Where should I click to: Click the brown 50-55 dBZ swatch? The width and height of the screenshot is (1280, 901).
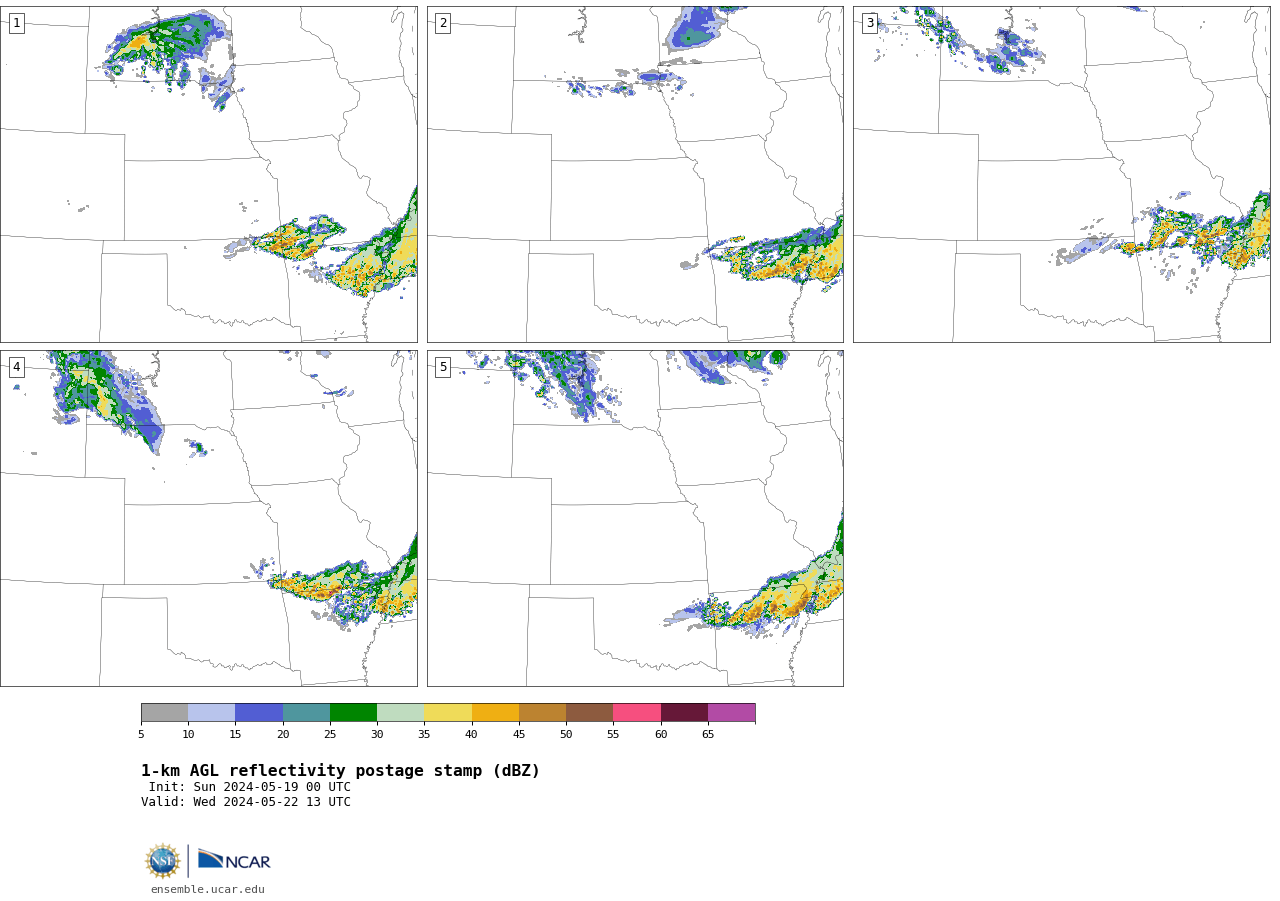click(x=590, y=713)
